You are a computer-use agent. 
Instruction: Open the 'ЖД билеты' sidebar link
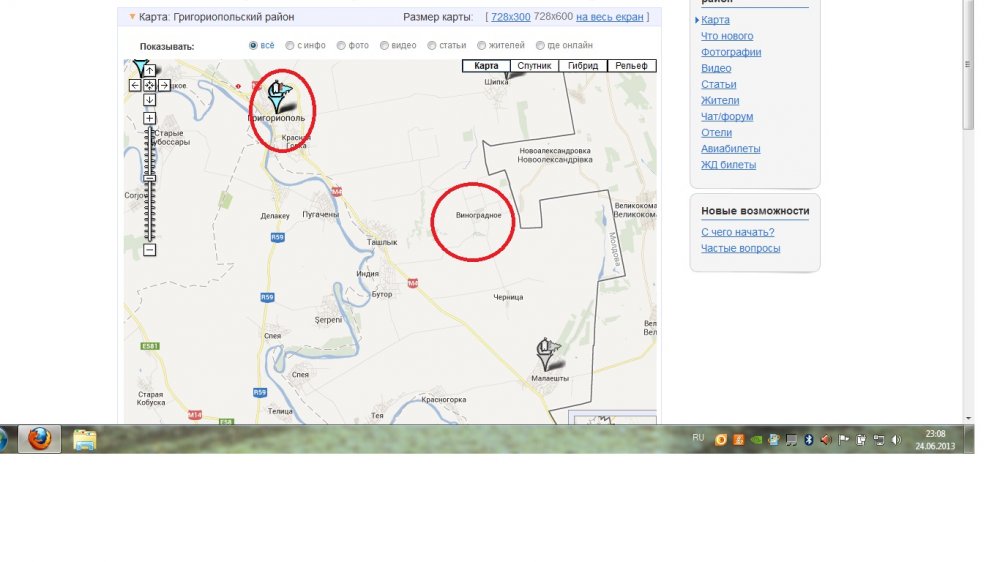(728, 165)
